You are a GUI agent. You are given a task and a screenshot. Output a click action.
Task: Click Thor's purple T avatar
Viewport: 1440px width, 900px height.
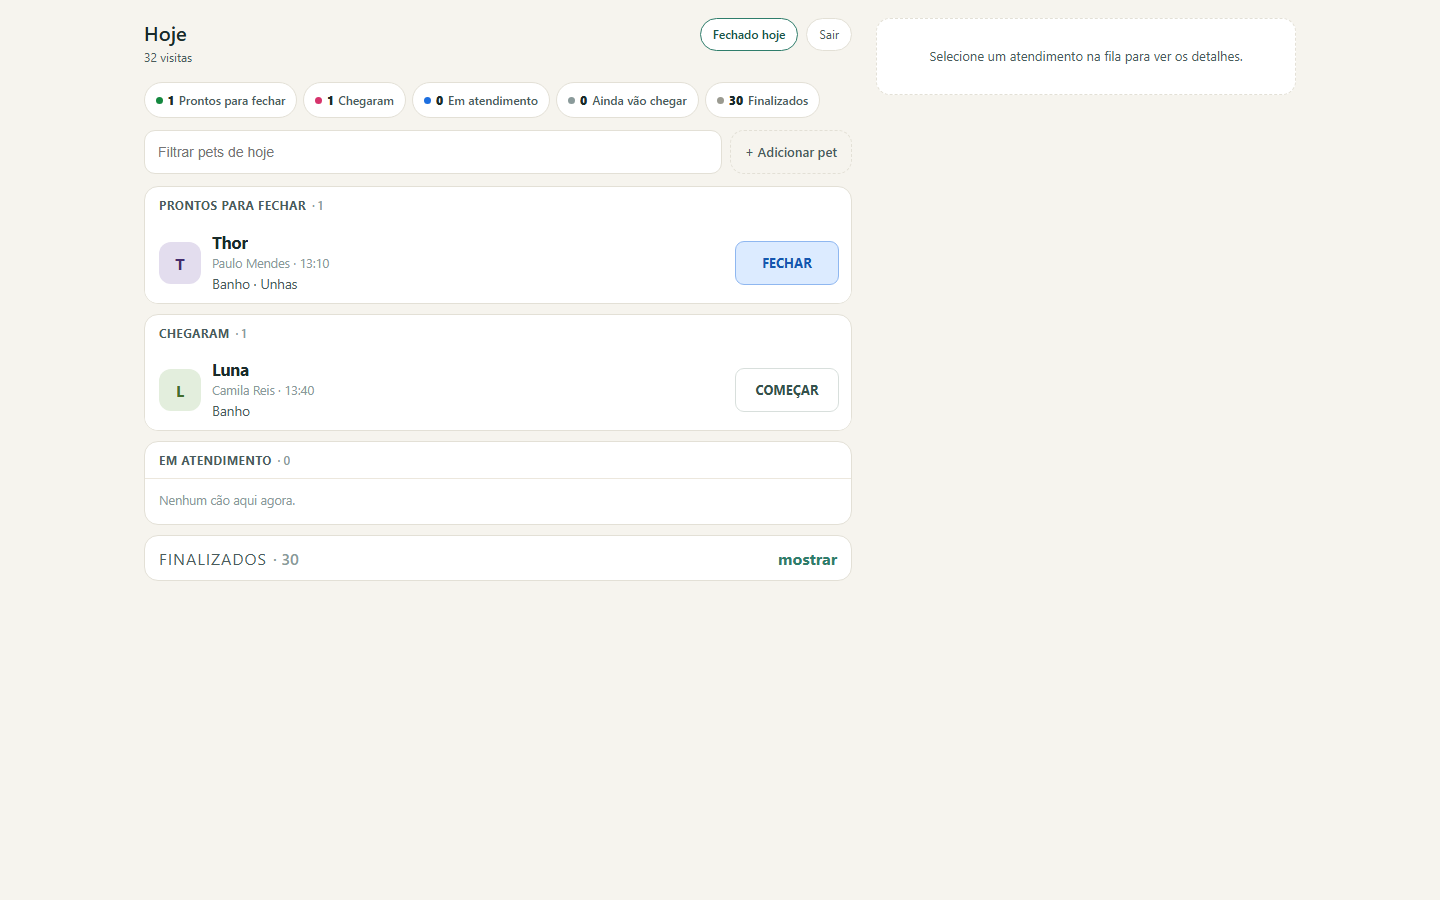coord(180,263)
